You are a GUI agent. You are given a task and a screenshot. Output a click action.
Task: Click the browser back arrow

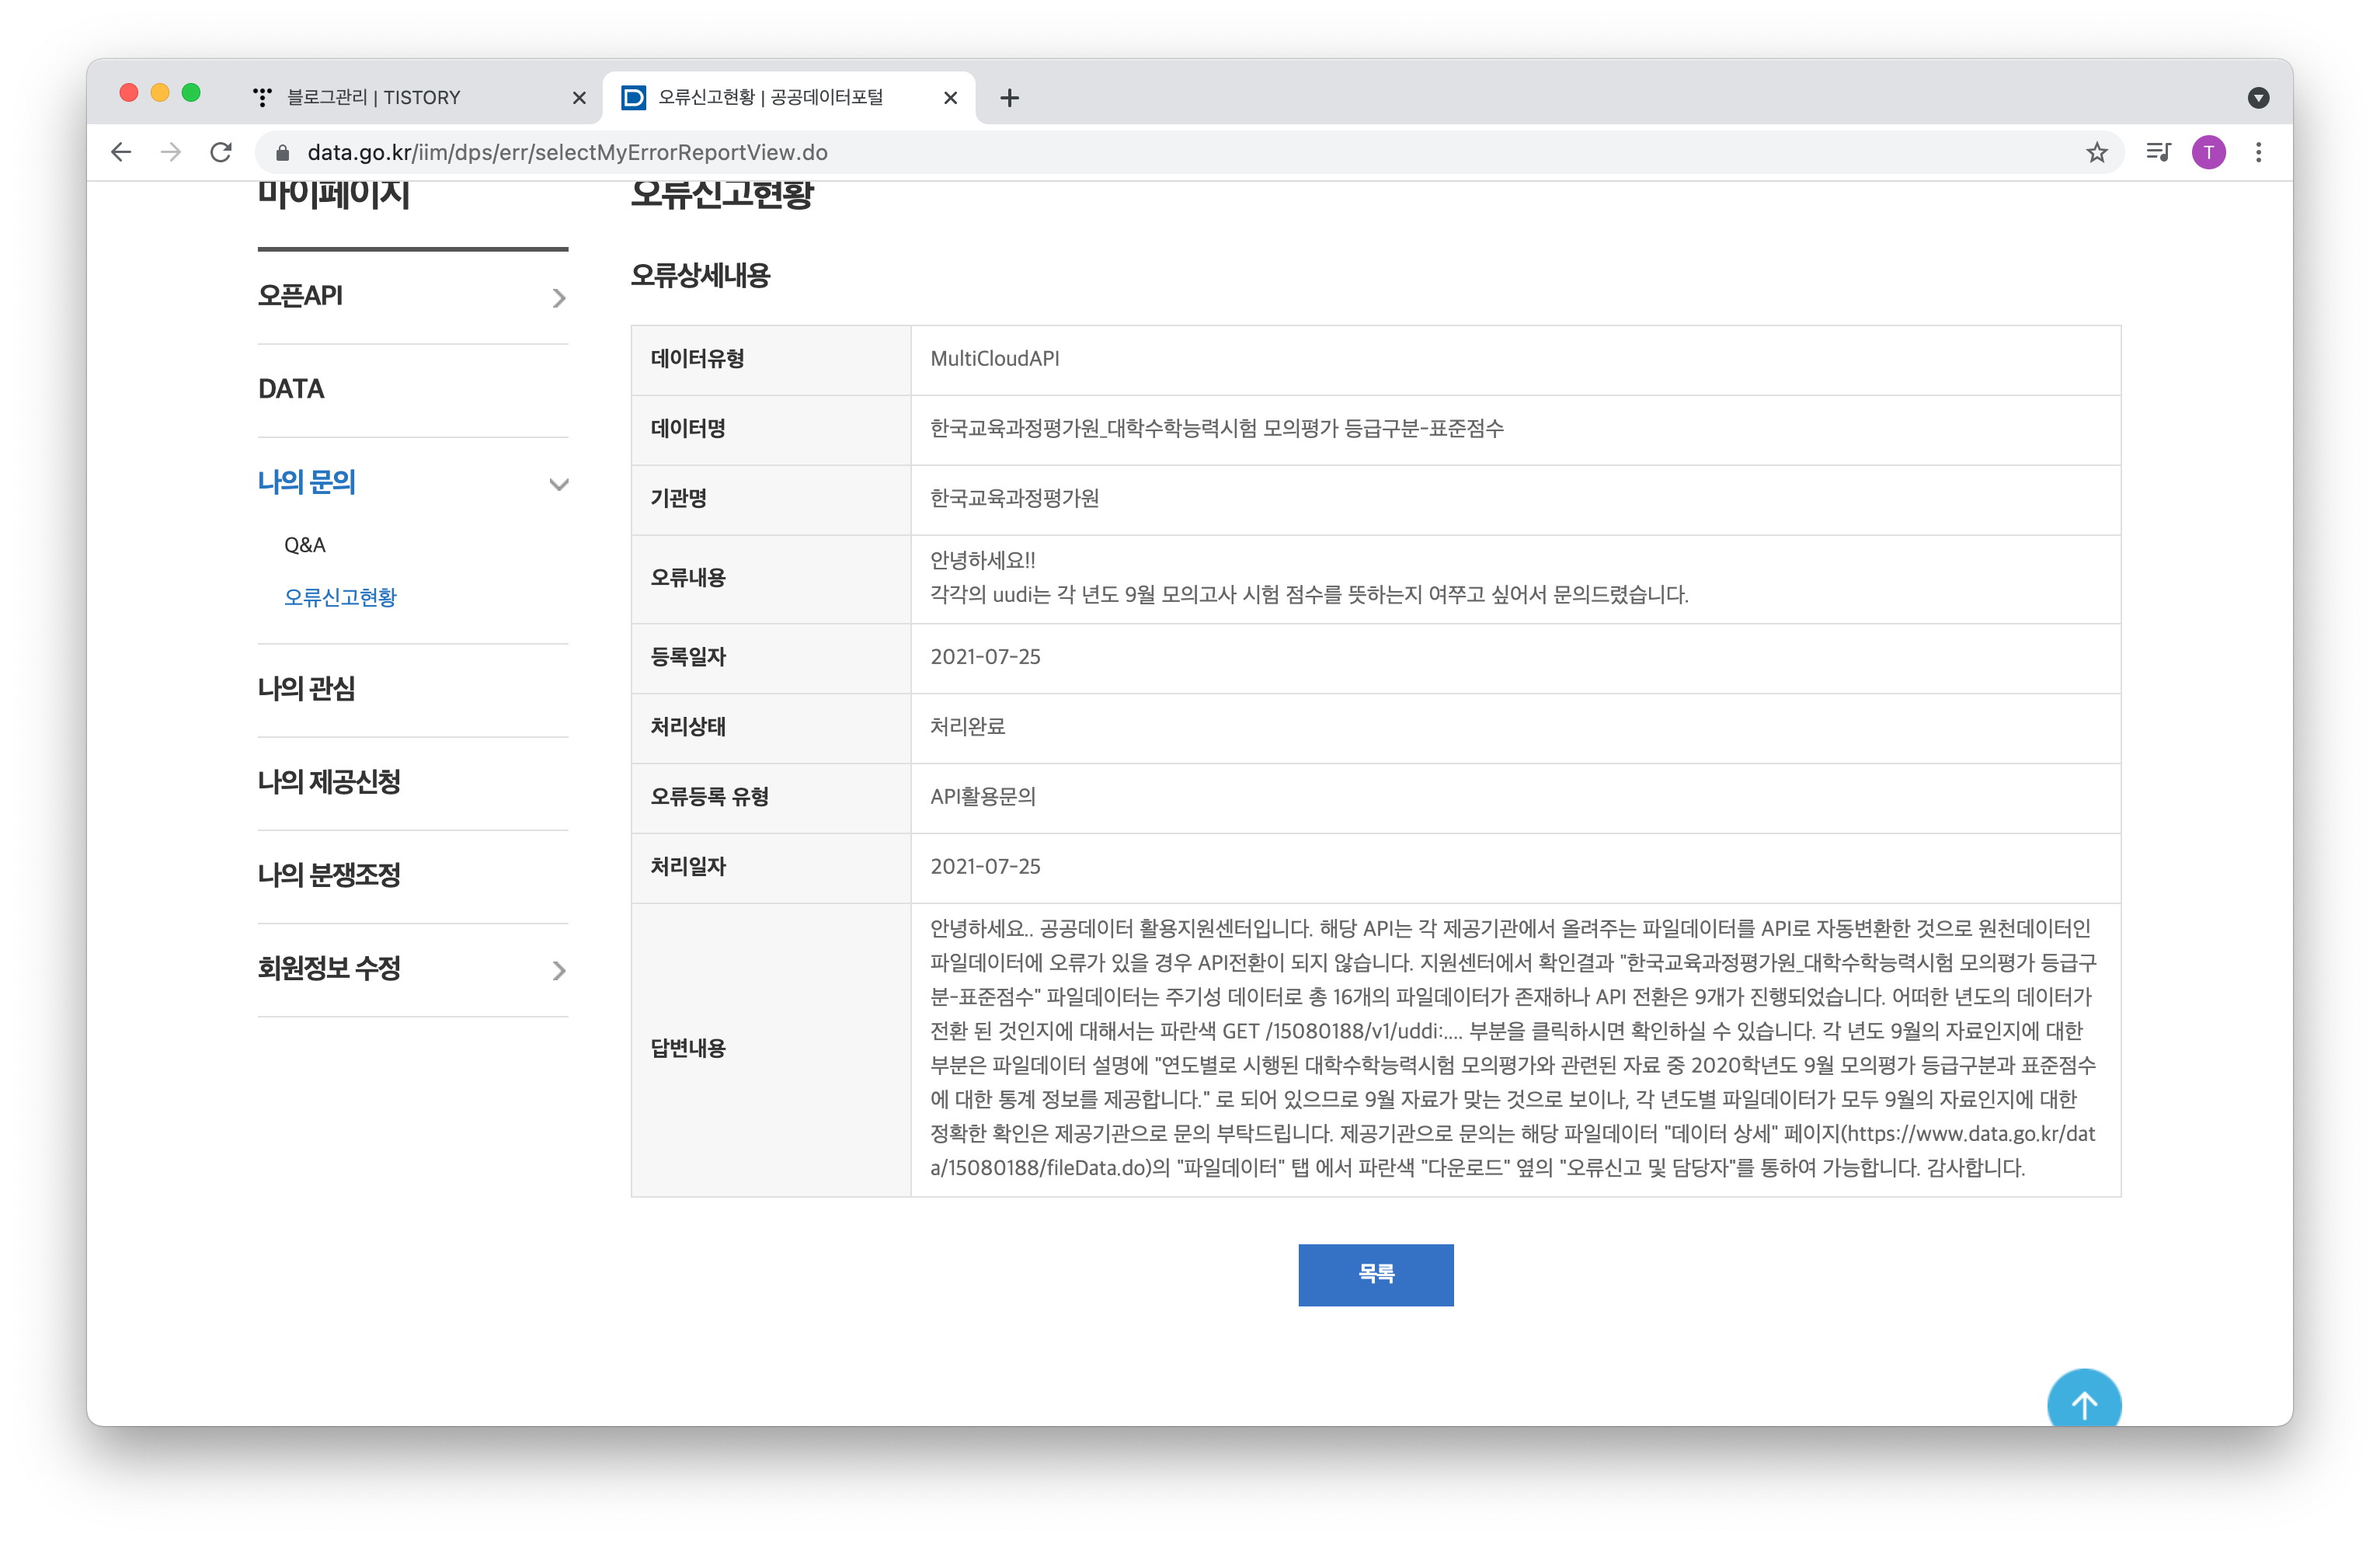point(121,152)
